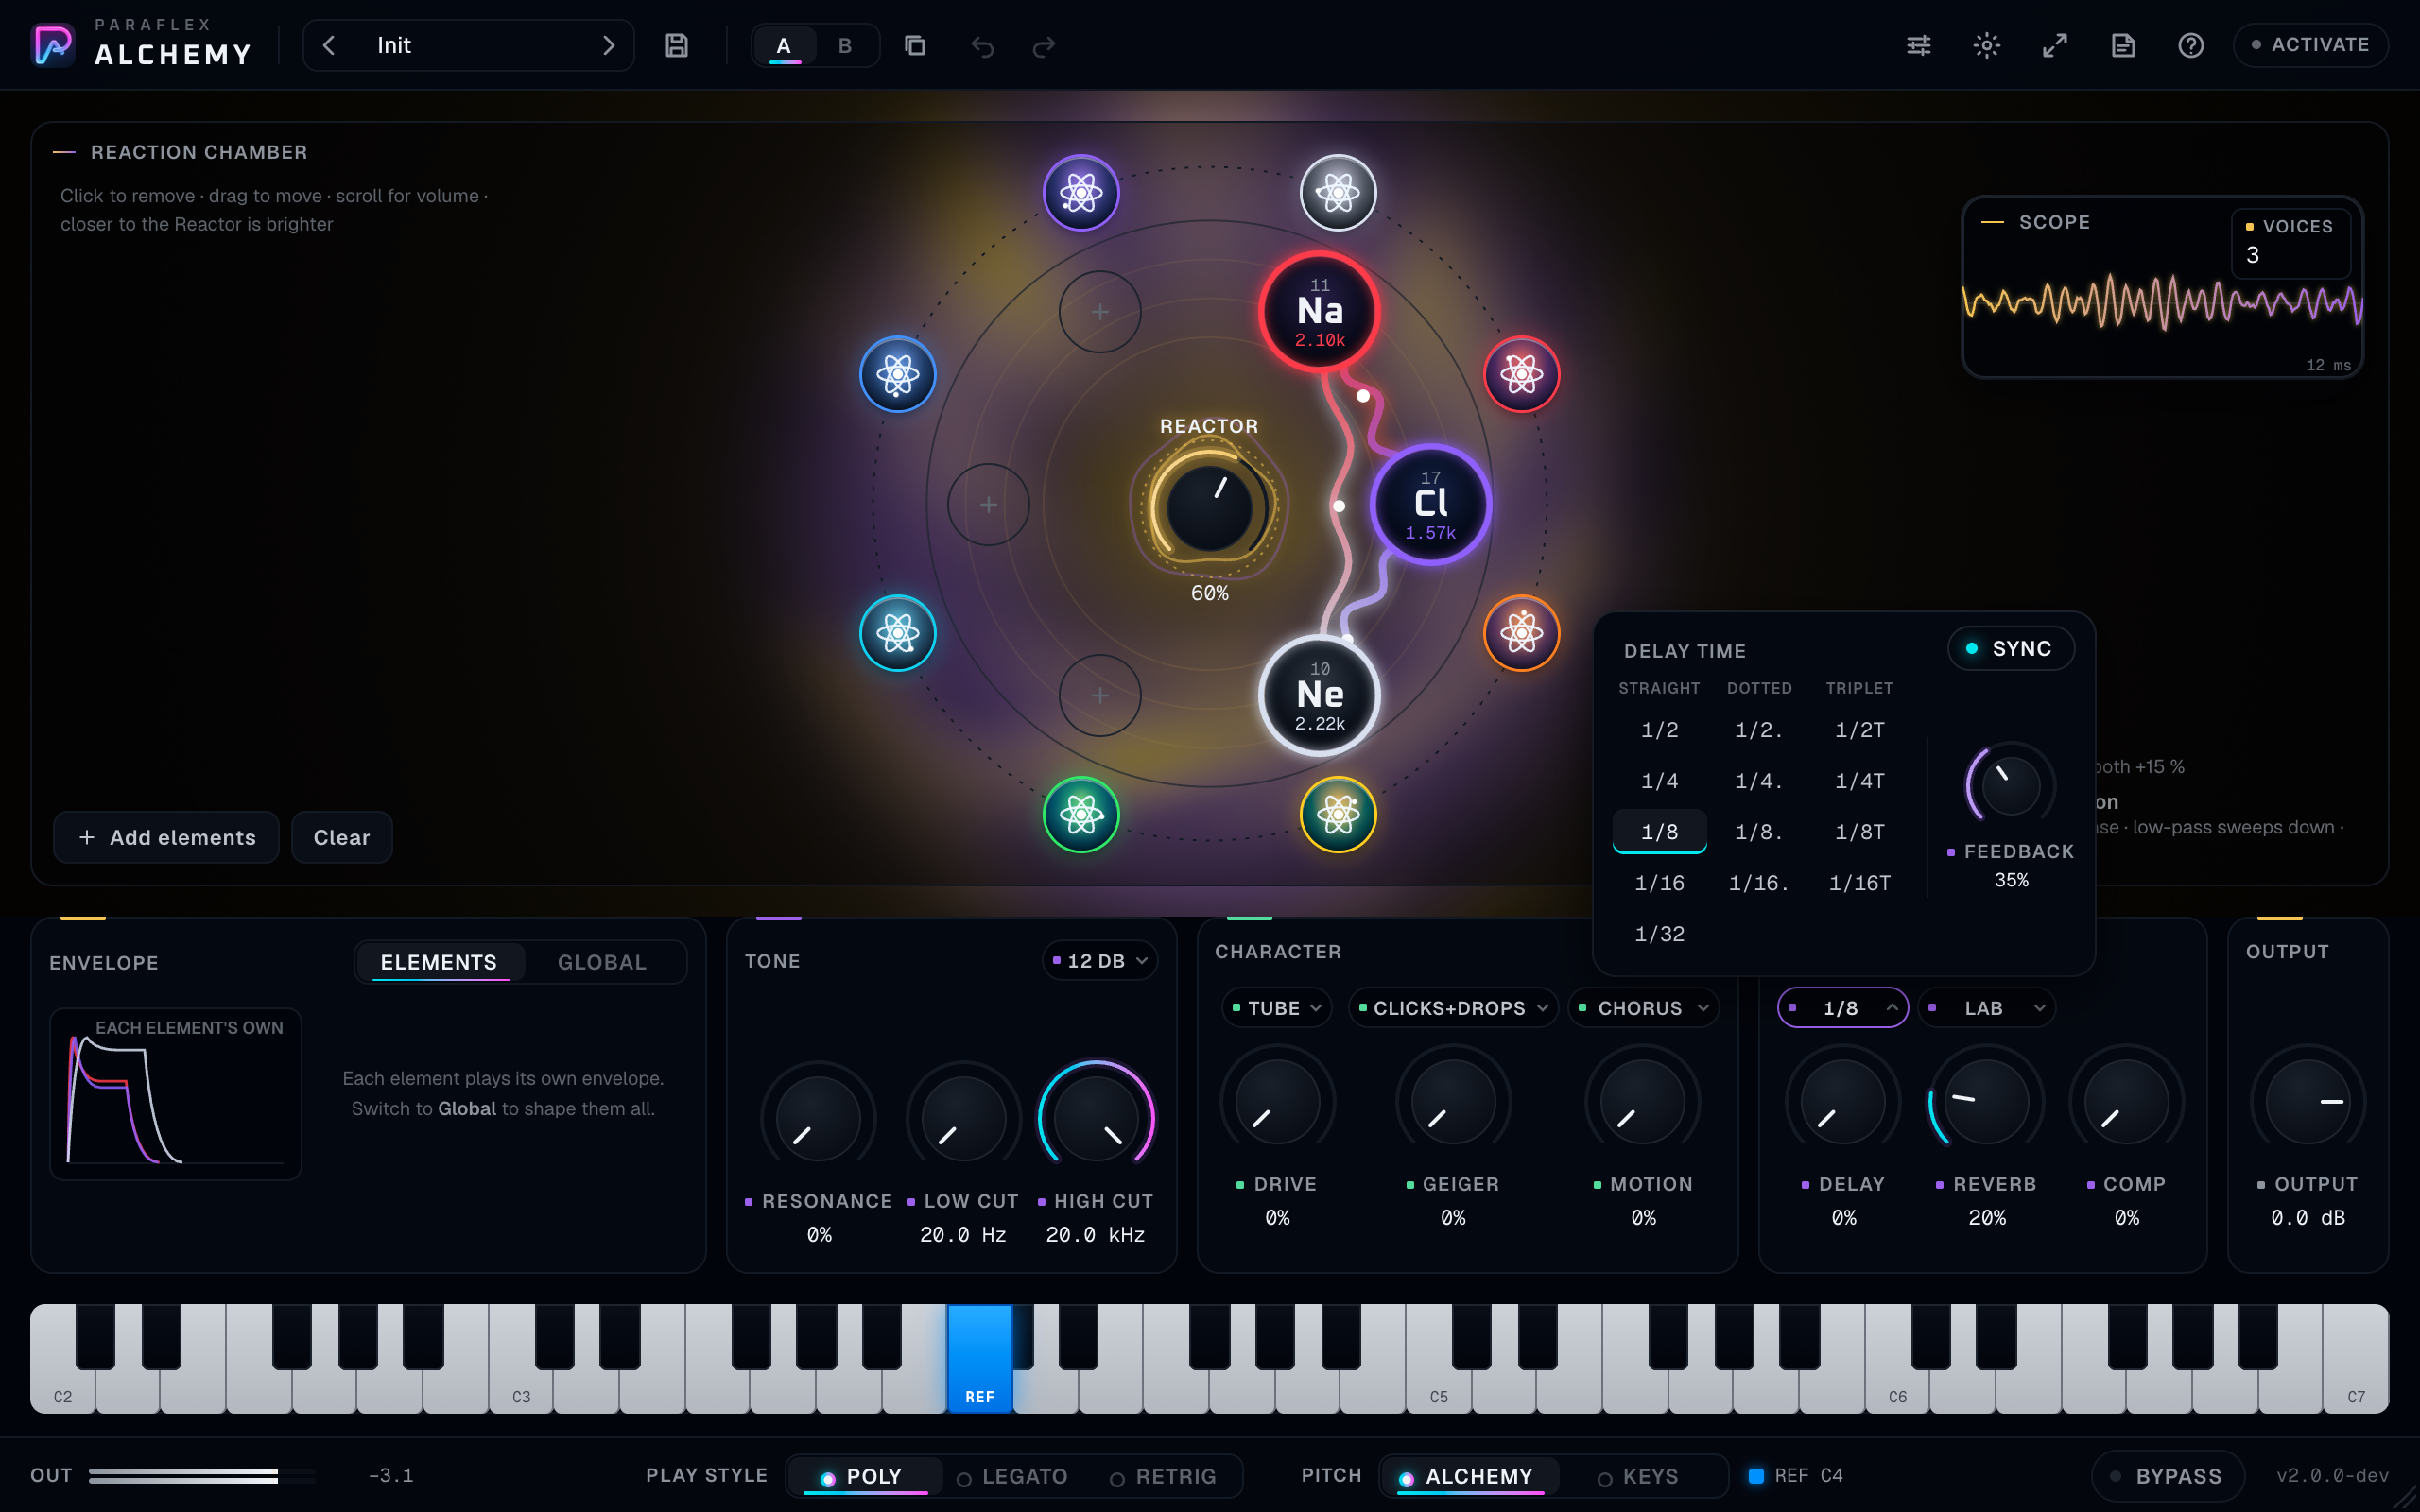
Task: Switch to state B
Action: pyautogui.click(x=845, y=45)
